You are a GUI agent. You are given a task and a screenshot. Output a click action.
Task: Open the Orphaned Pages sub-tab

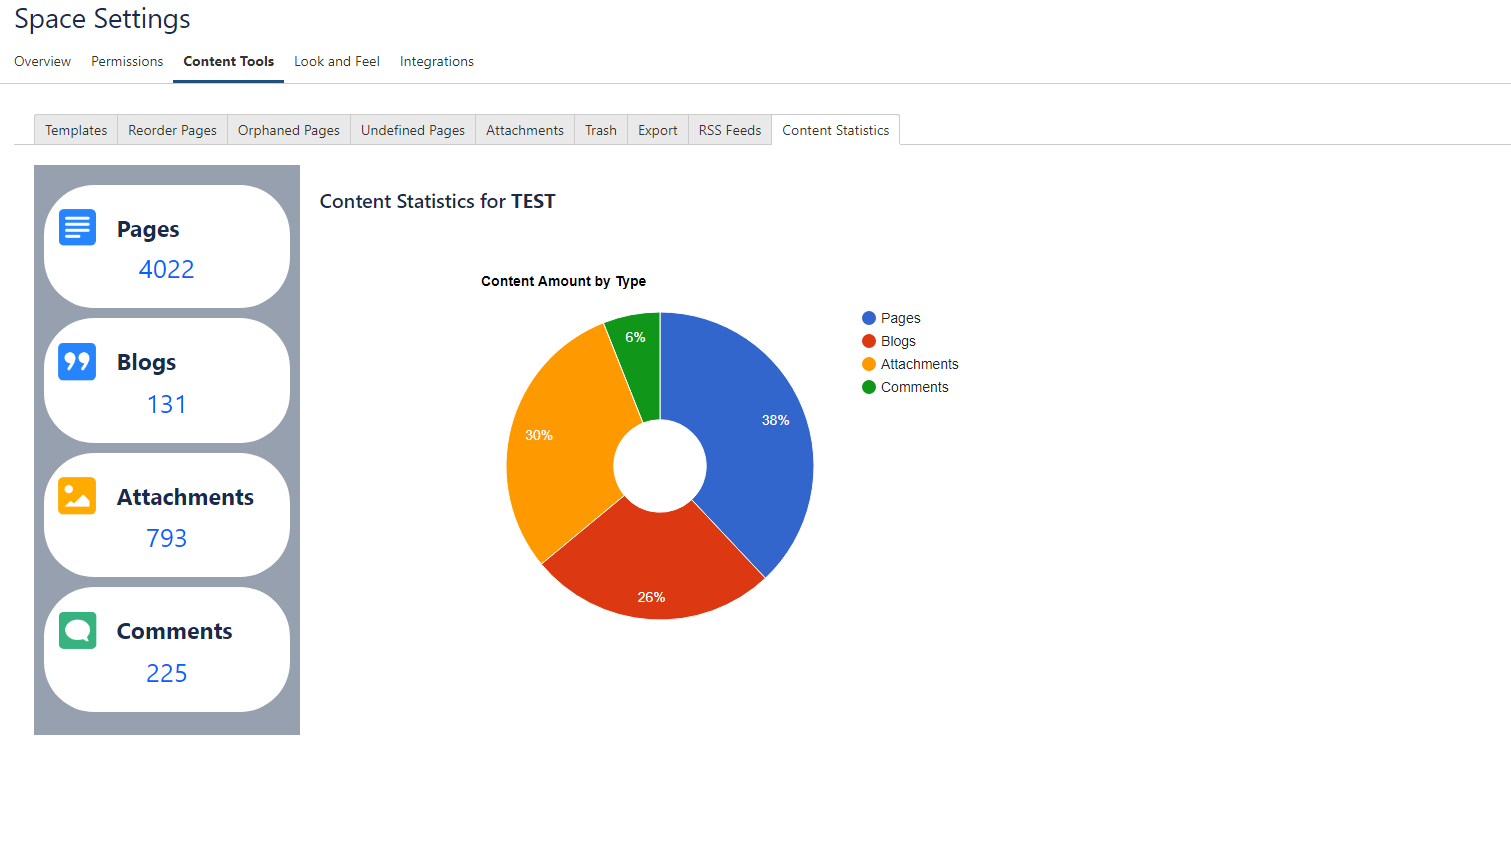pyautogui.click(x=289, y=130)
